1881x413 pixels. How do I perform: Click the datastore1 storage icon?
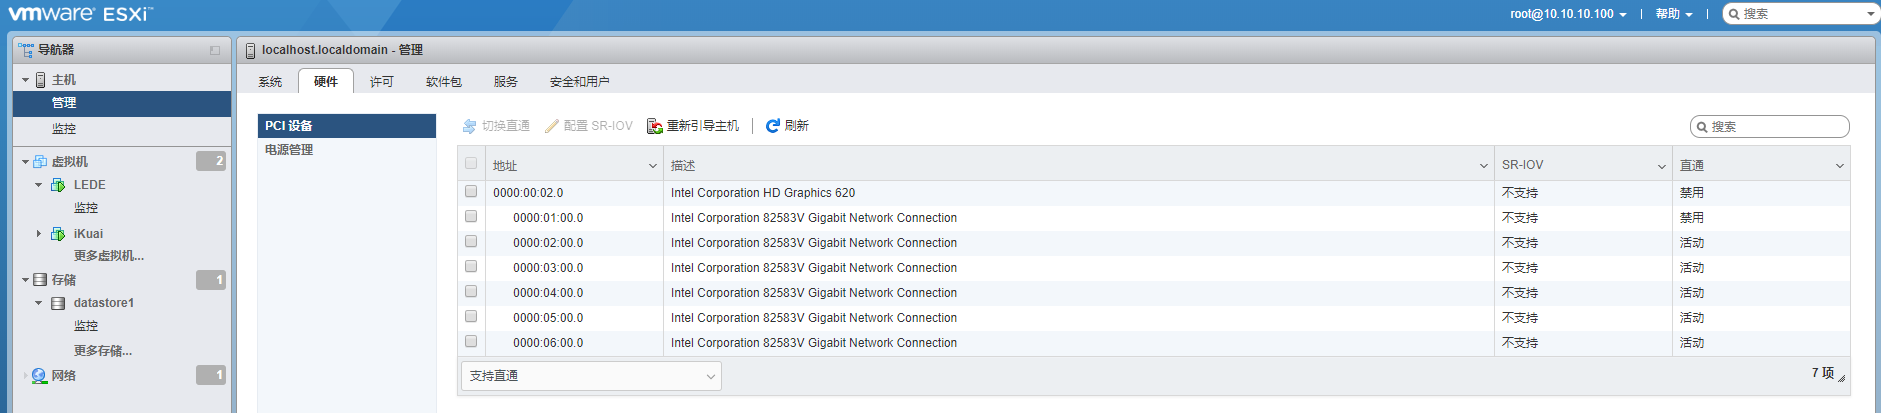click(x=58, y=303)
